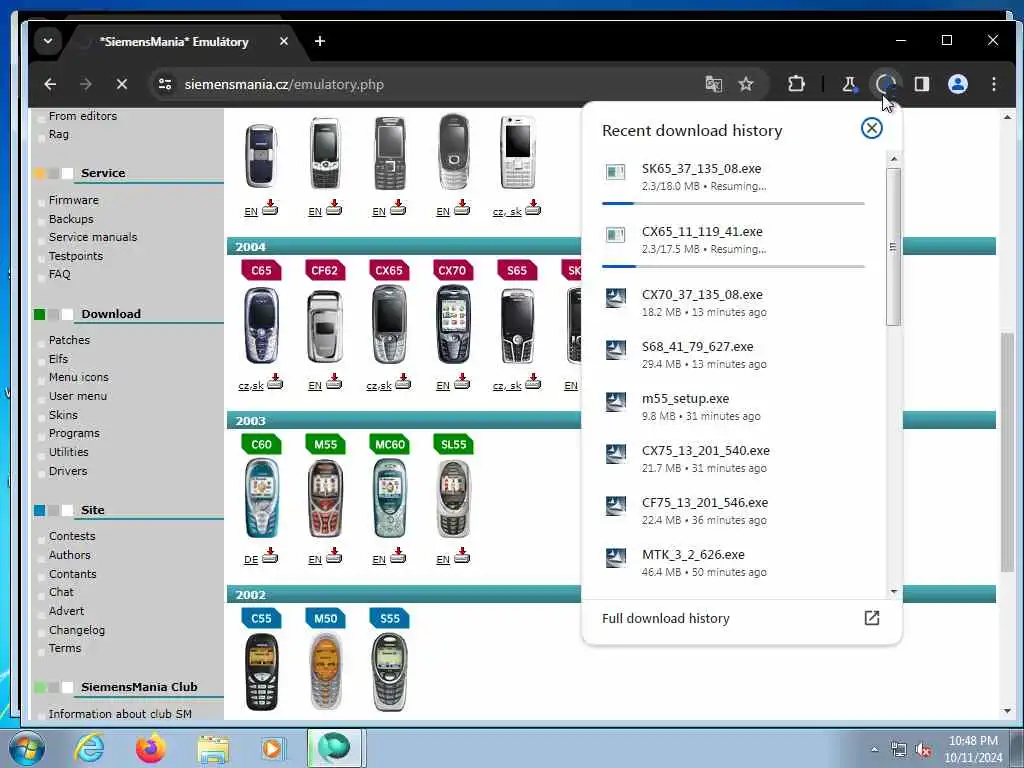Bookmark this page with star icon
Image resolution: width=1024 pixels, height=768 pixels.
click(746, 84)
